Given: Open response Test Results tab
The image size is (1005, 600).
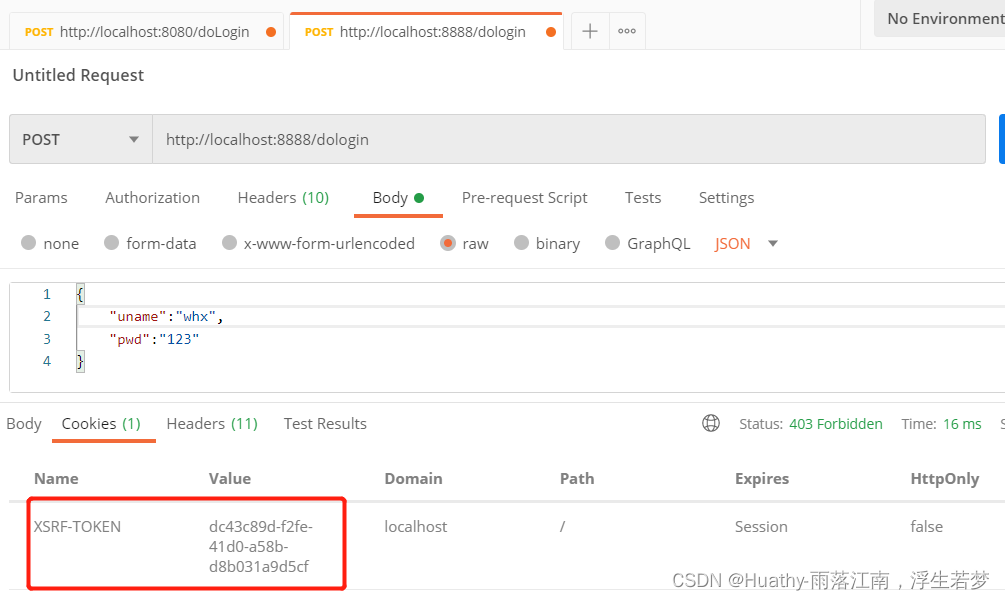Looking at the screenshot, I should (325, 423).
